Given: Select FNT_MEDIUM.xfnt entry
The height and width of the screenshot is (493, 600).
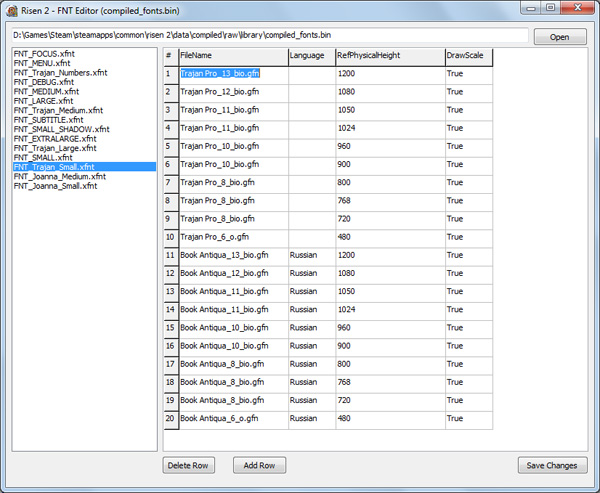Looking at the screenshot, I should 84,91.
